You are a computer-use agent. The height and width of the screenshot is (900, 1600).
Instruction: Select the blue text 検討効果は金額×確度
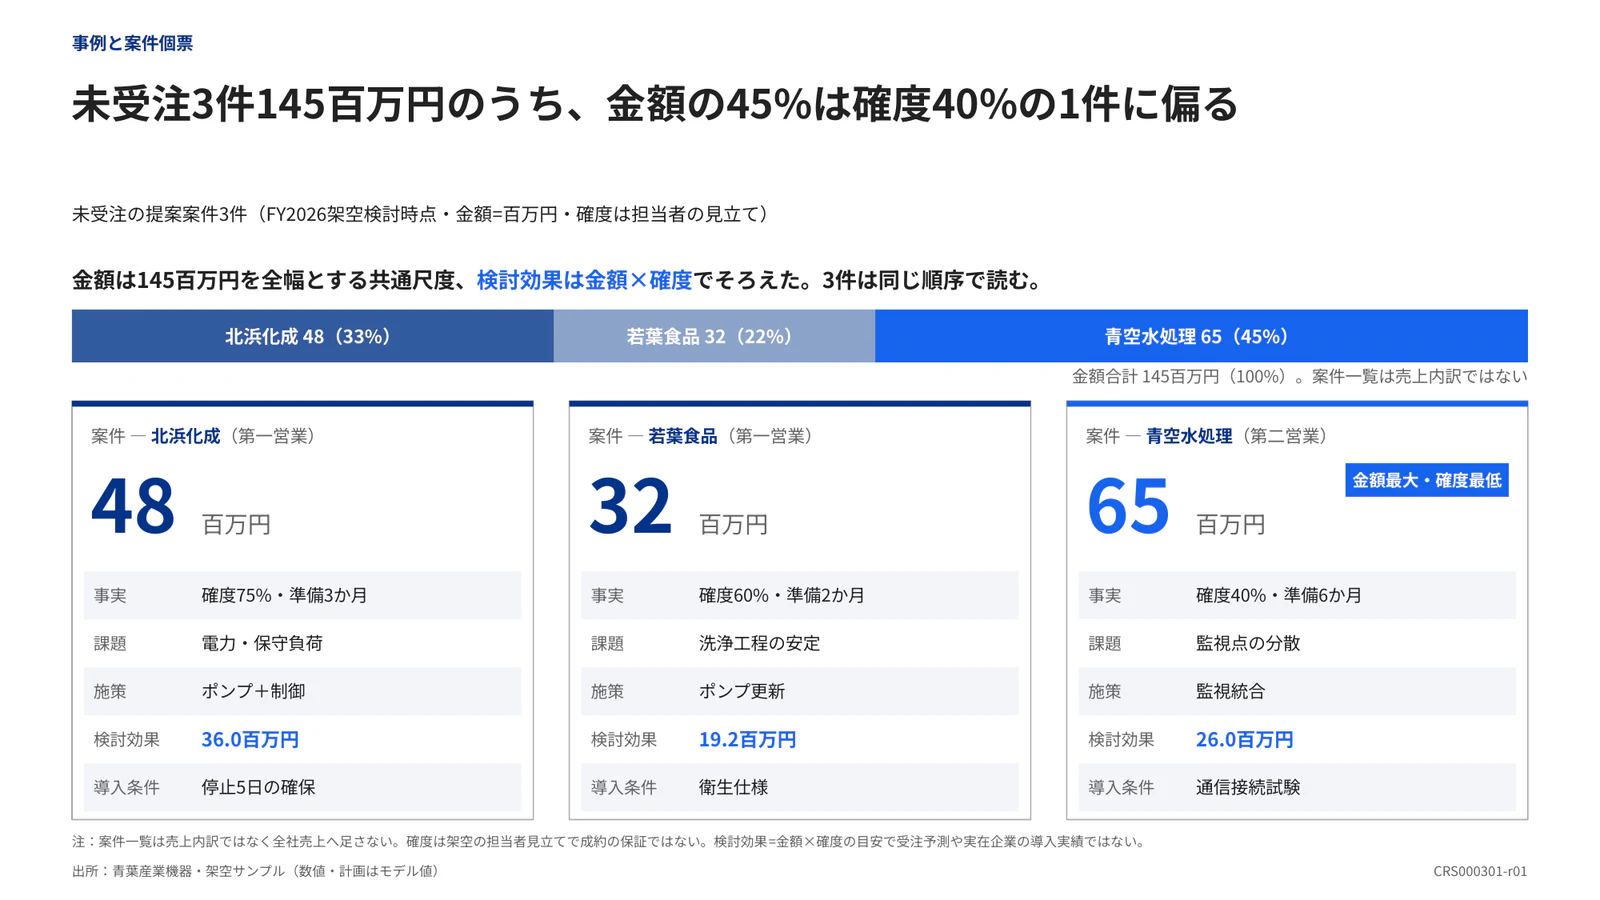584,280
